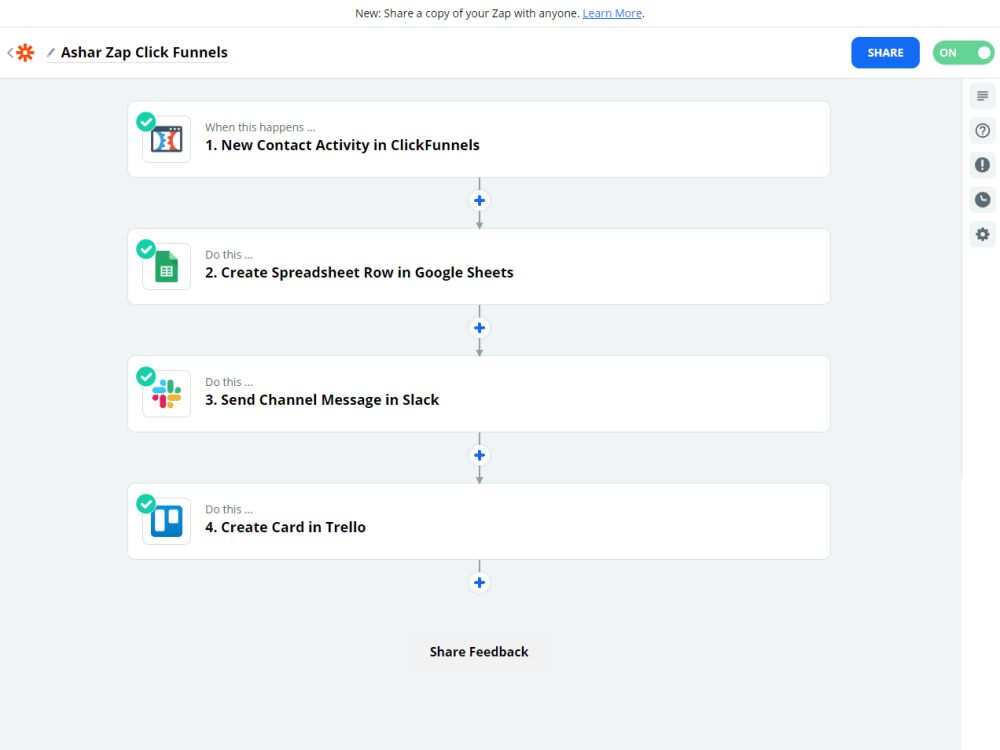The width and height of the screenshot is (1000, 750).
Task: Click the SHARE button
Action: tap(885, 52)
